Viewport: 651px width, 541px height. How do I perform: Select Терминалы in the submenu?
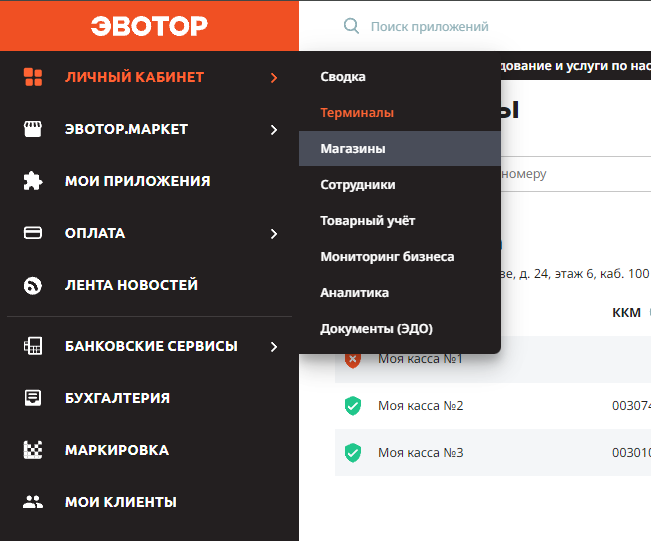click(357, 113)
